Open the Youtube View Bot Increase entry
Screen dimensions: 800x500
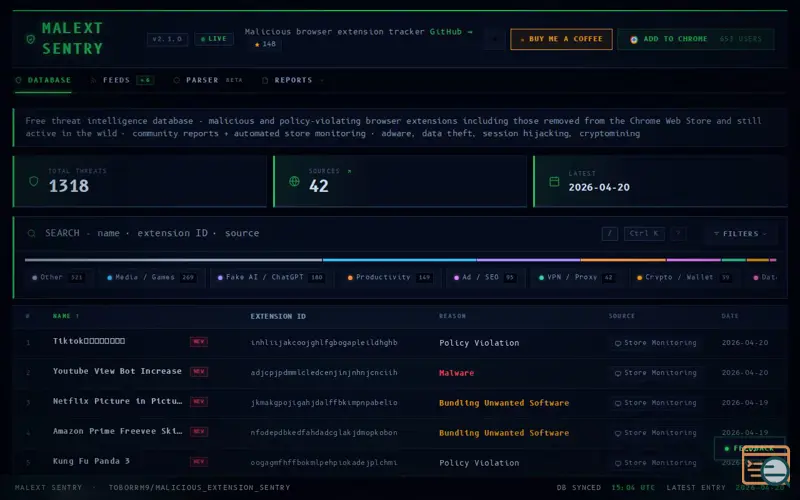point(117,371)
